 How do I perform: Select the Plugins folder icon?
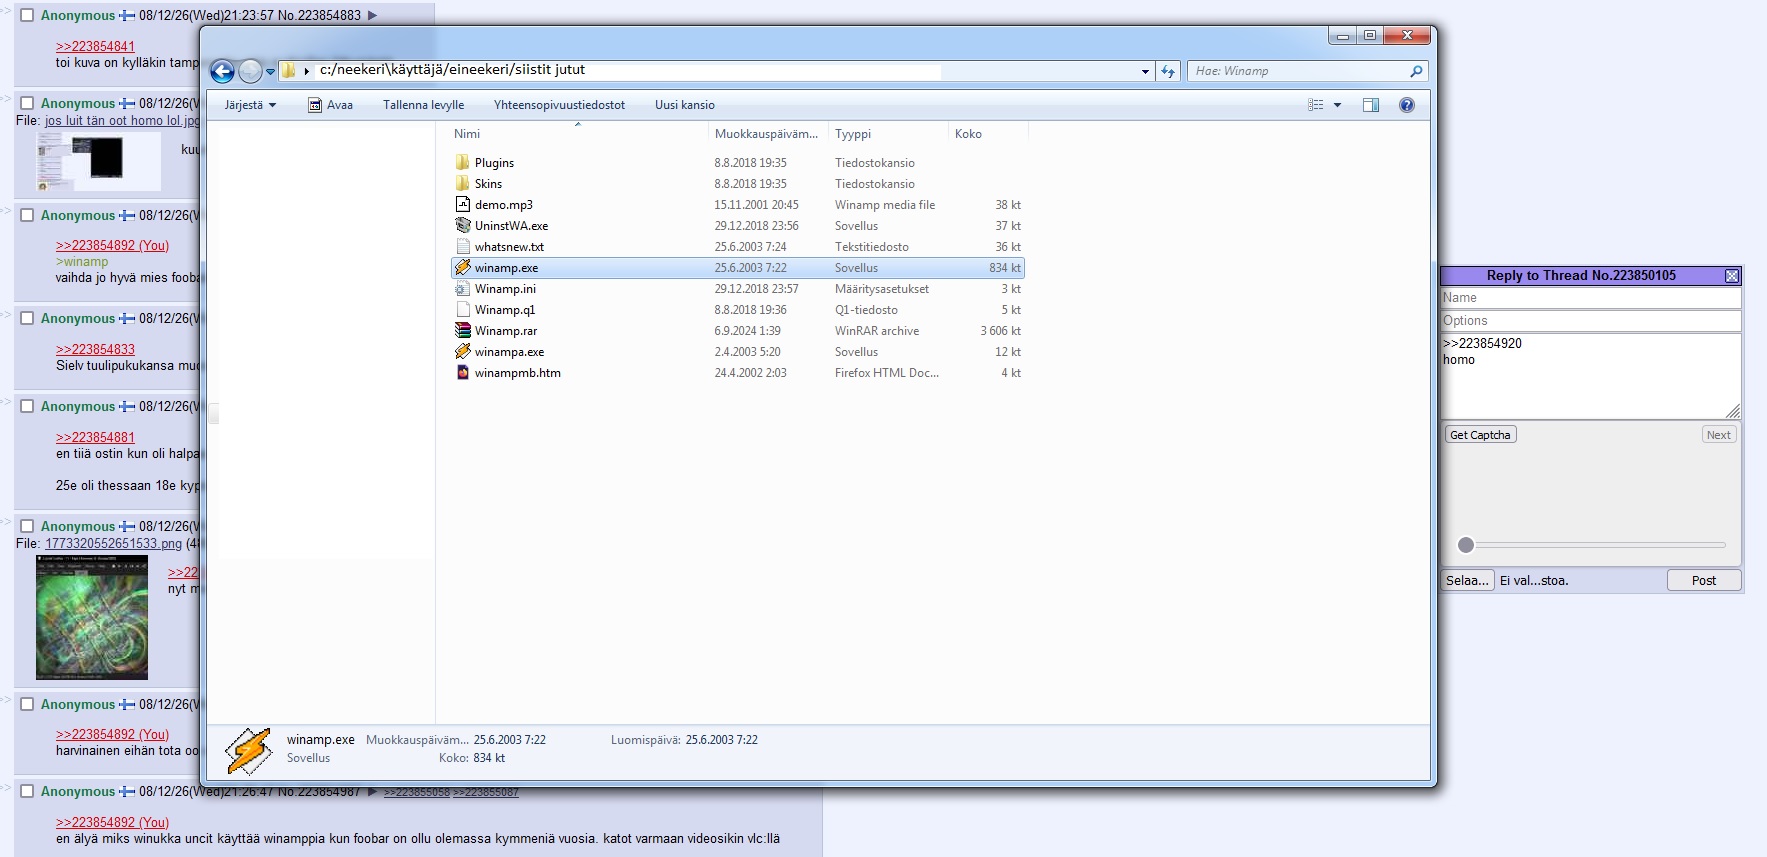(462, 162)
